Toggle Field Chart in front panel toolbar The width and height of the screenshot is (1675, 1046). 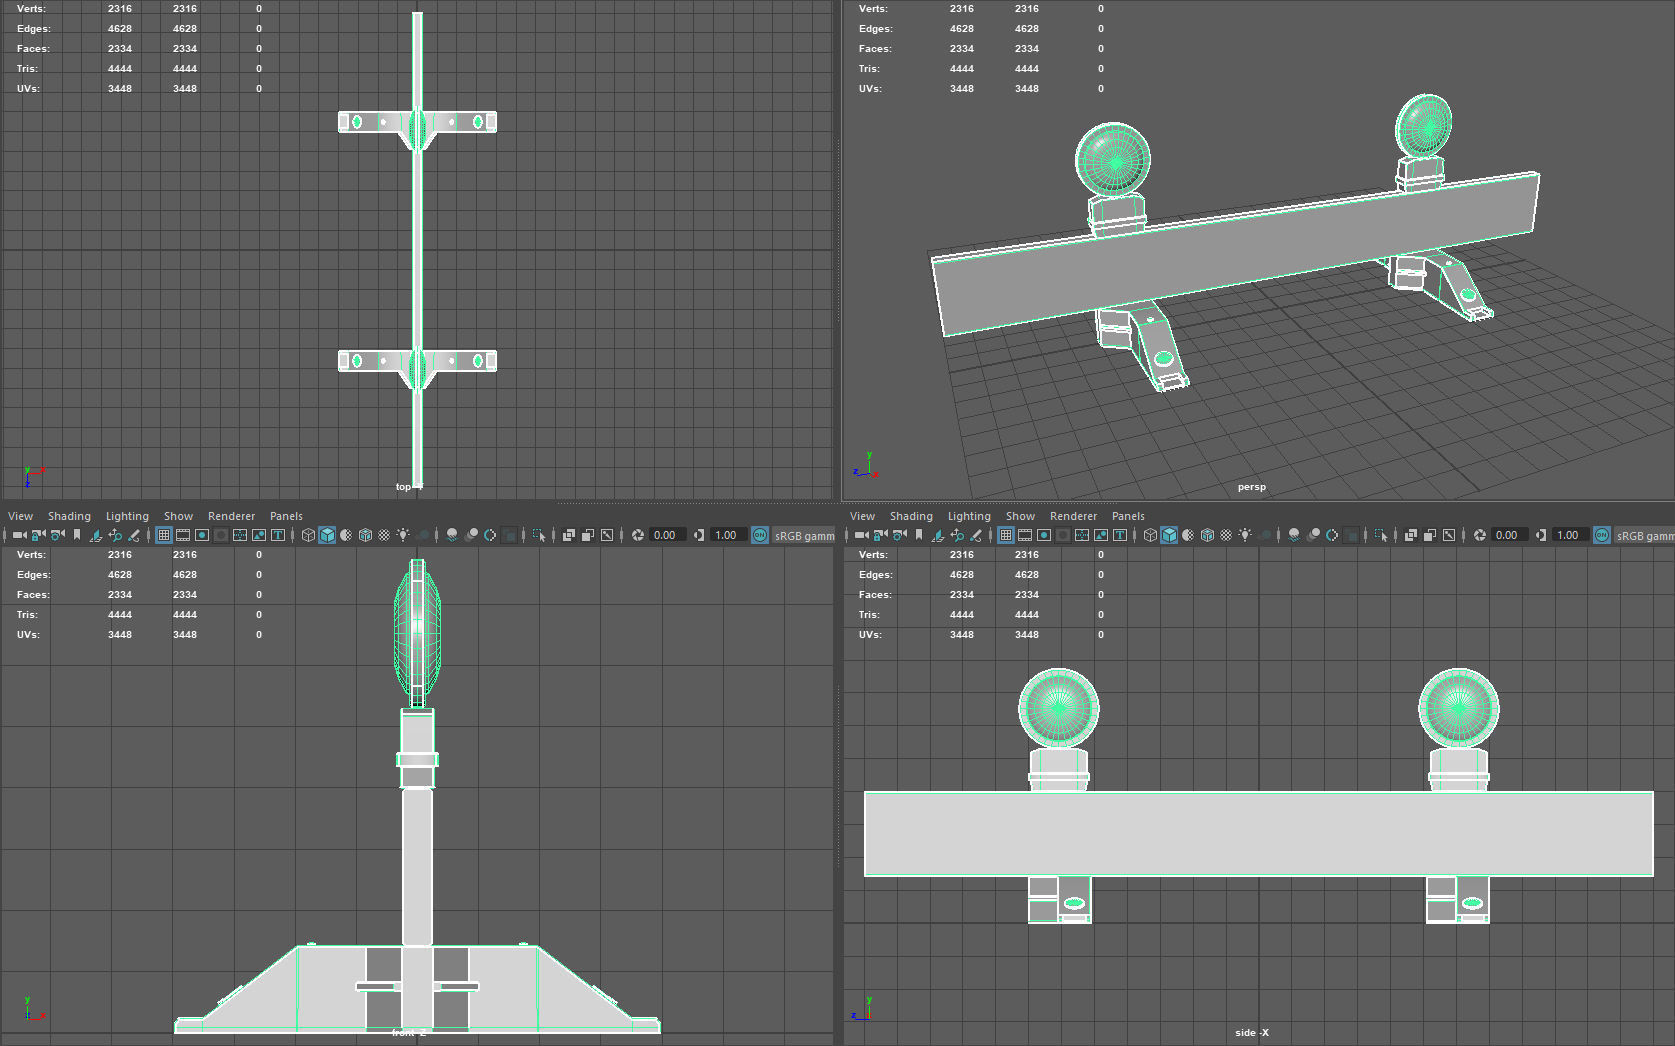coord(240,535)
